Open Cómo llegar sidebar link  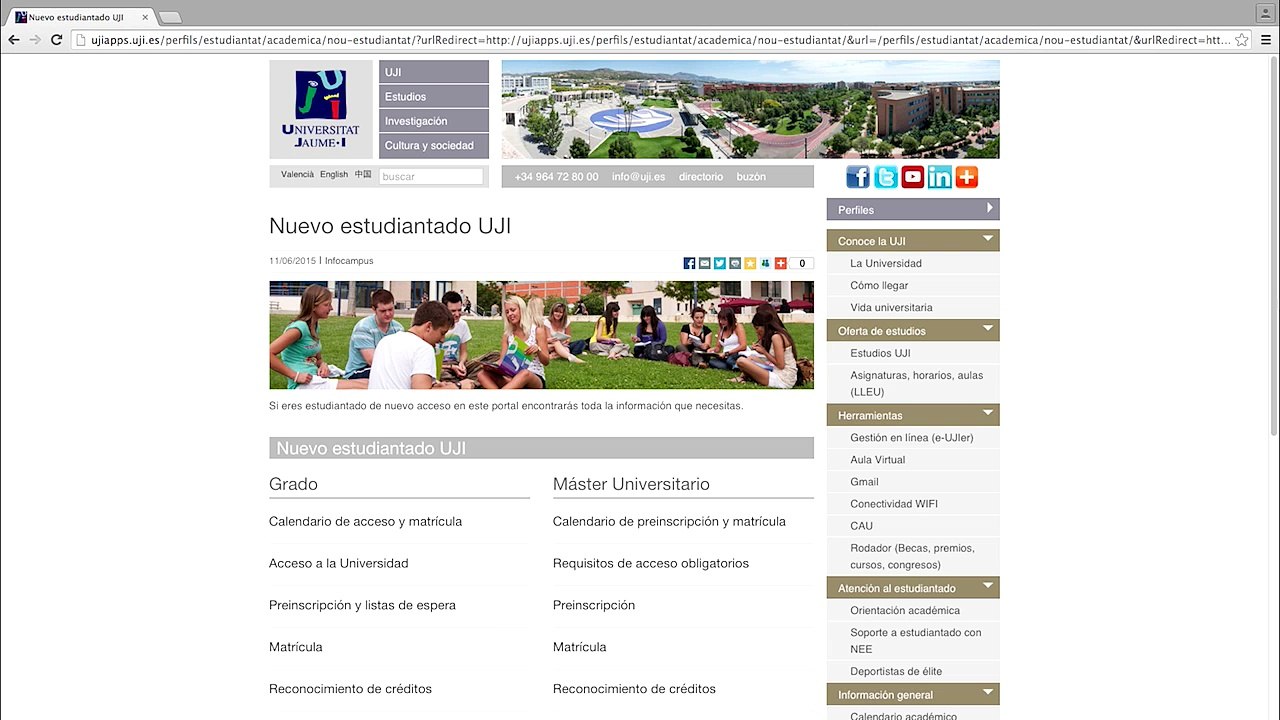click(x=879, y=285)
